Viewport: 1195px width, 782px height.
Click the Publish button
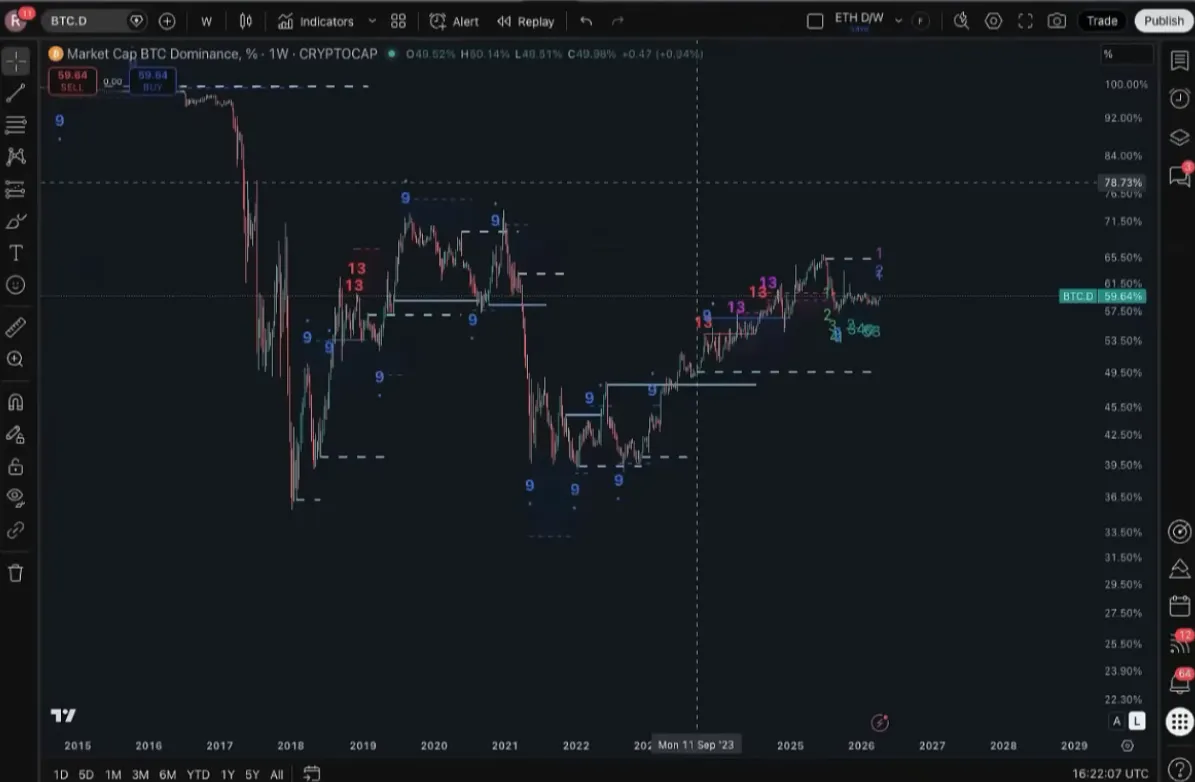tap(1164, 21)
